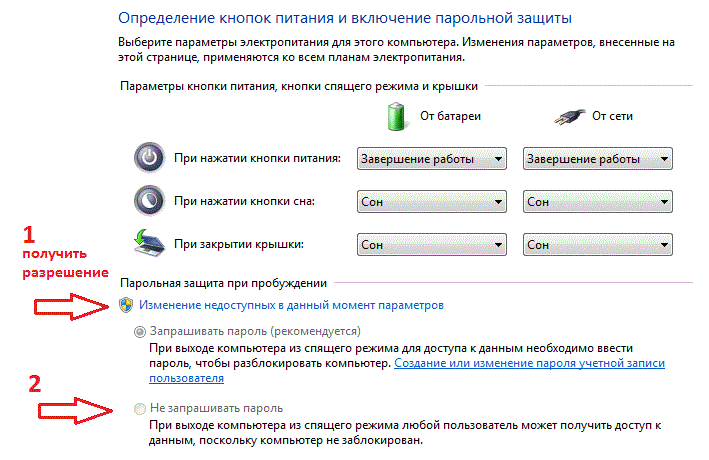Click the red arrow marked 1
The height and width of the screenshot is (460, 709).
point(71,307)
